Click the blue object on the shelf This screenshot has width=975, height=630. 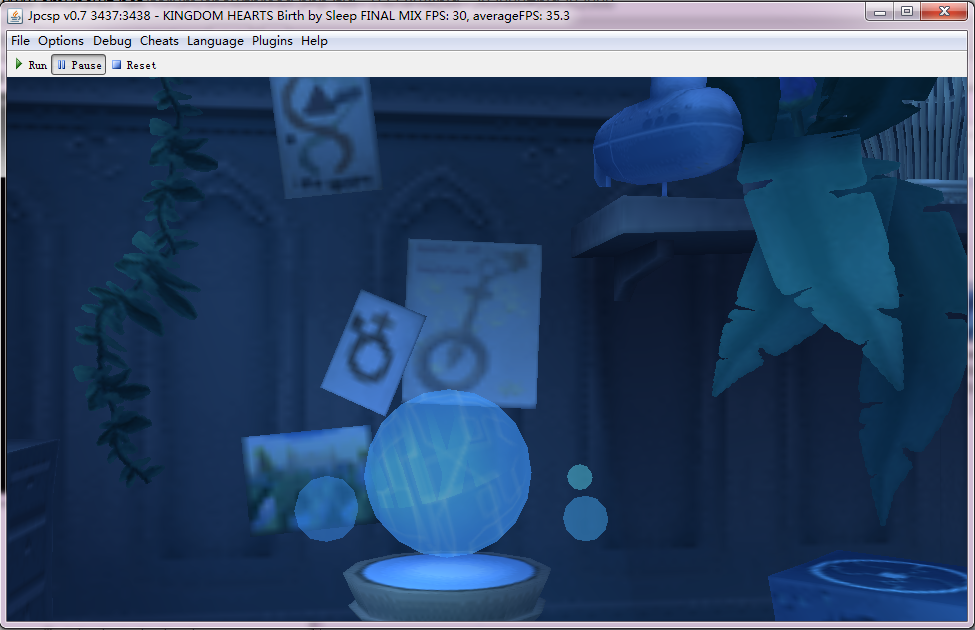pyautogui.click(x=667, y=135)
